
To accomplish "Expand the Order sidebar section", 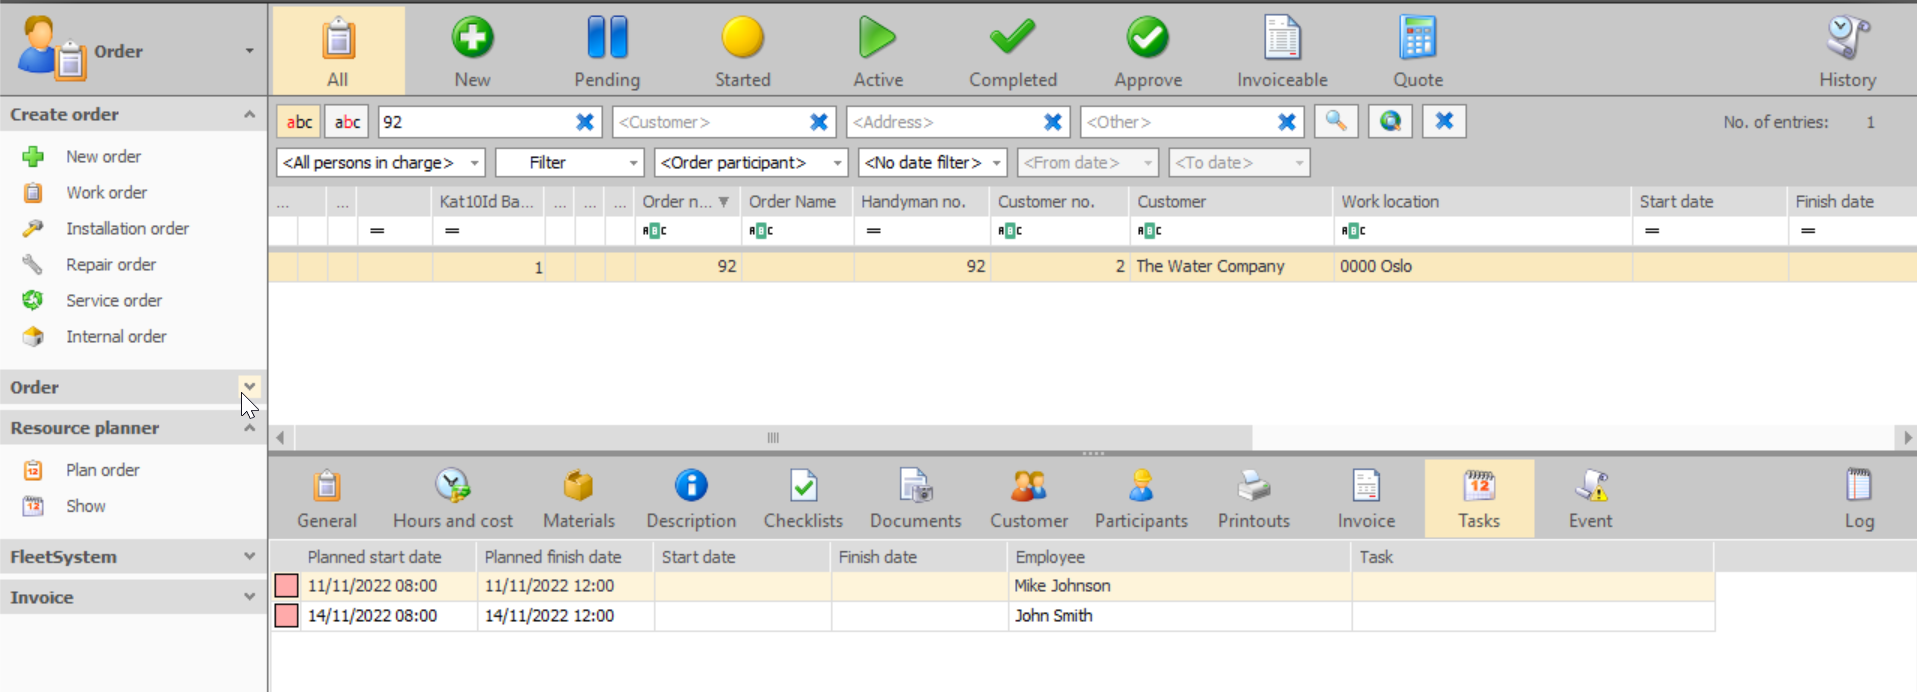I will pos(249,386).
